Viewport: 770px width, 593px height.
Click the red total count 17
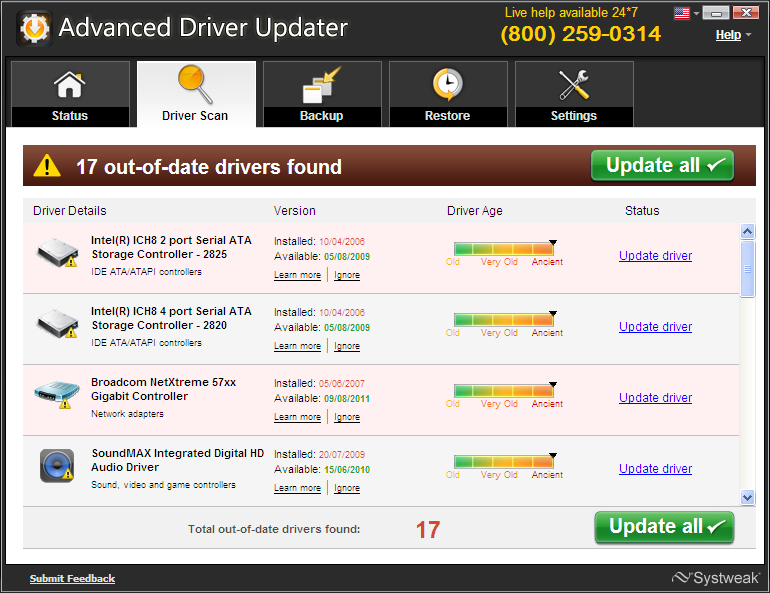(428, 530)
